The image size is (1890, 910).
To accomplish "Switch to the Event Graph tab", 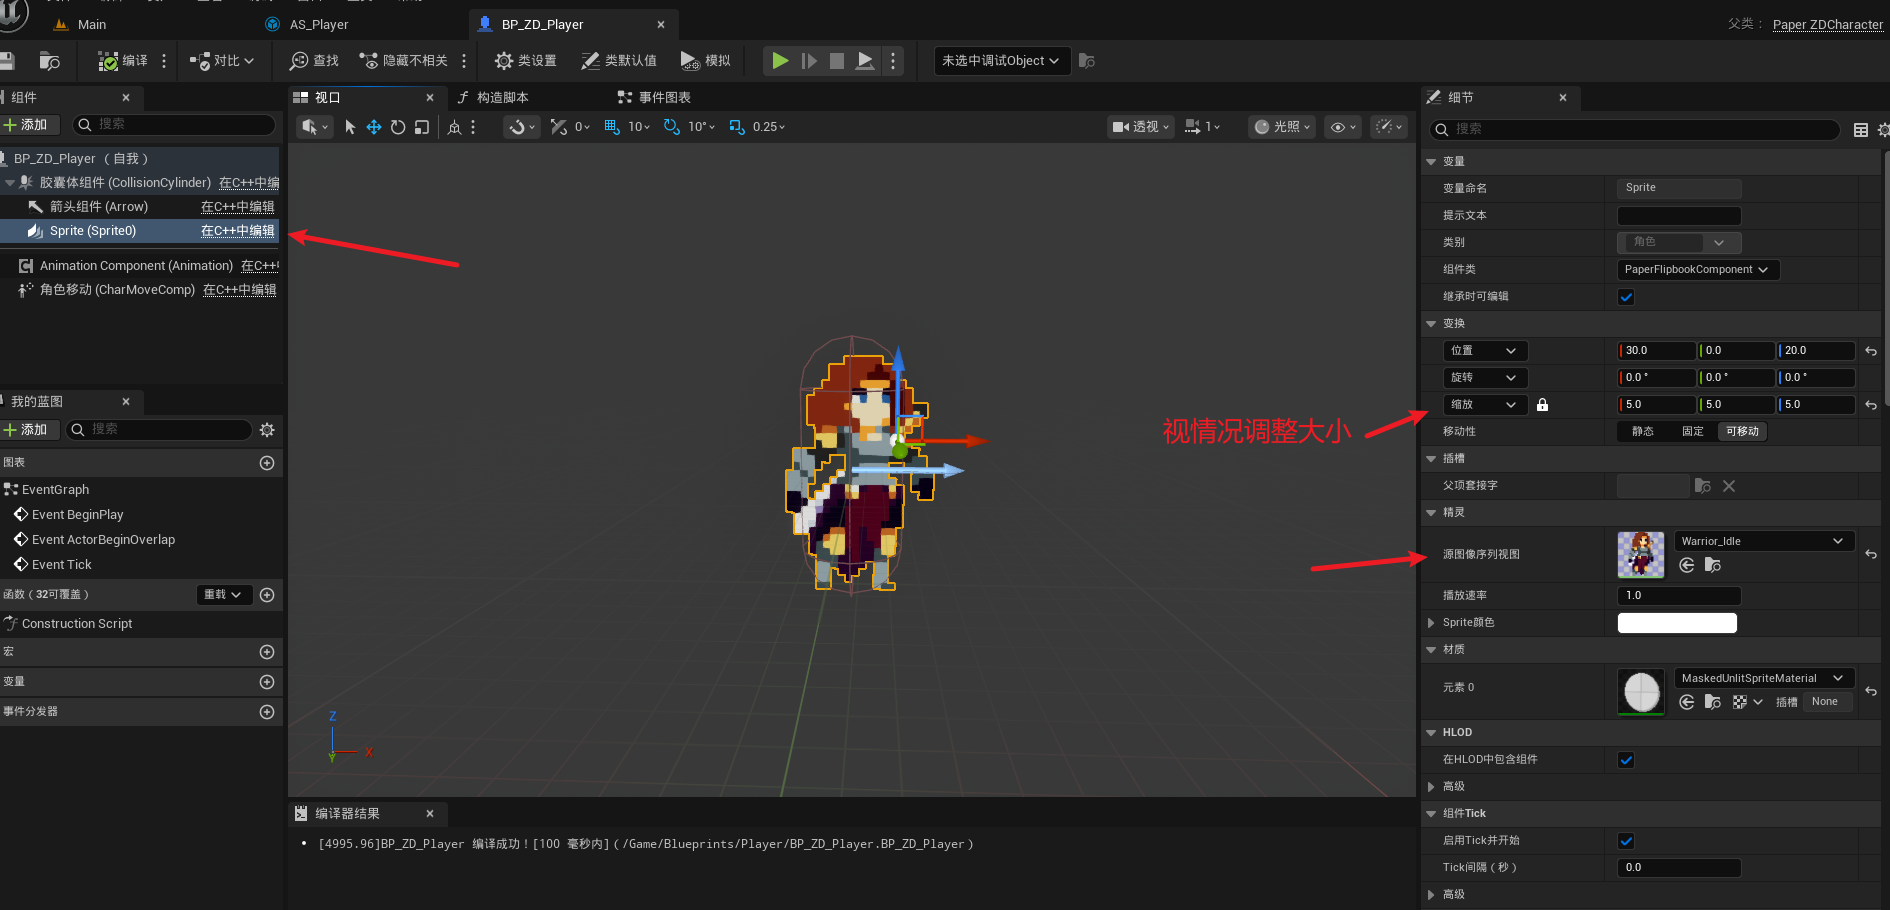I will pyautogui.click(x=654, y=97).
